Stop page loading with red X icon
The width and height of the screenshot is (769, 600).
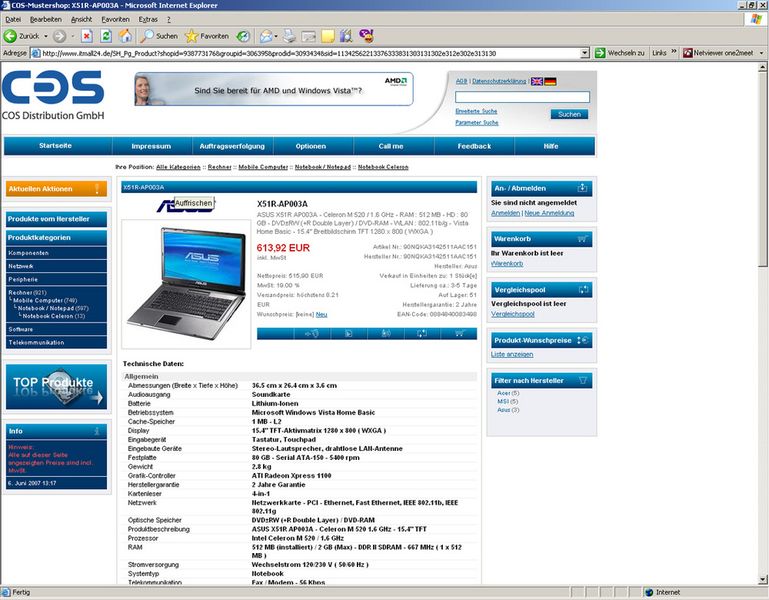87,36
